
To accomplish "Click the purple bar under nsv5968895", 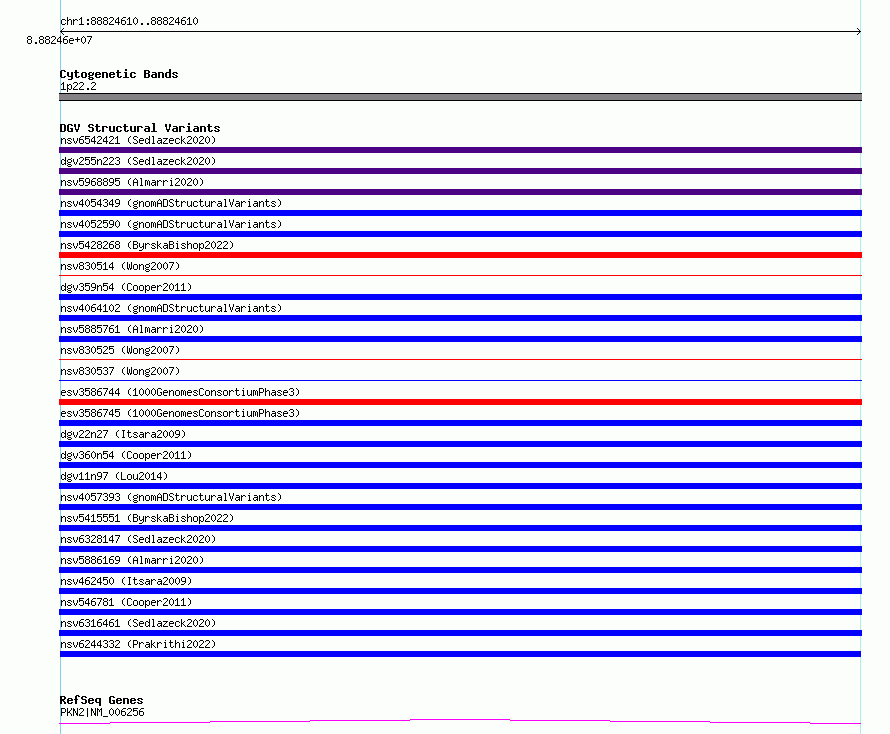I will [460, 192].
